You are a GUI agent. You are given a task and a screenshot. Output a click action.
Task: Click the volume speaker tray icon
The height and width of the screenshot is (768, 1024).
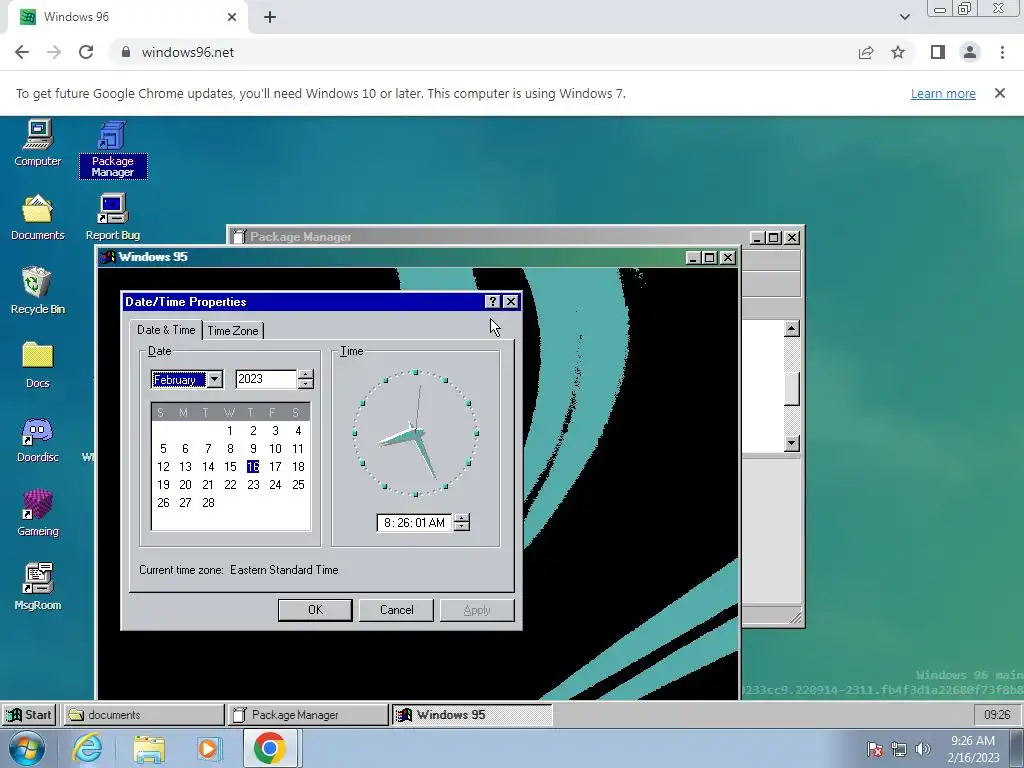pos(922,749)
